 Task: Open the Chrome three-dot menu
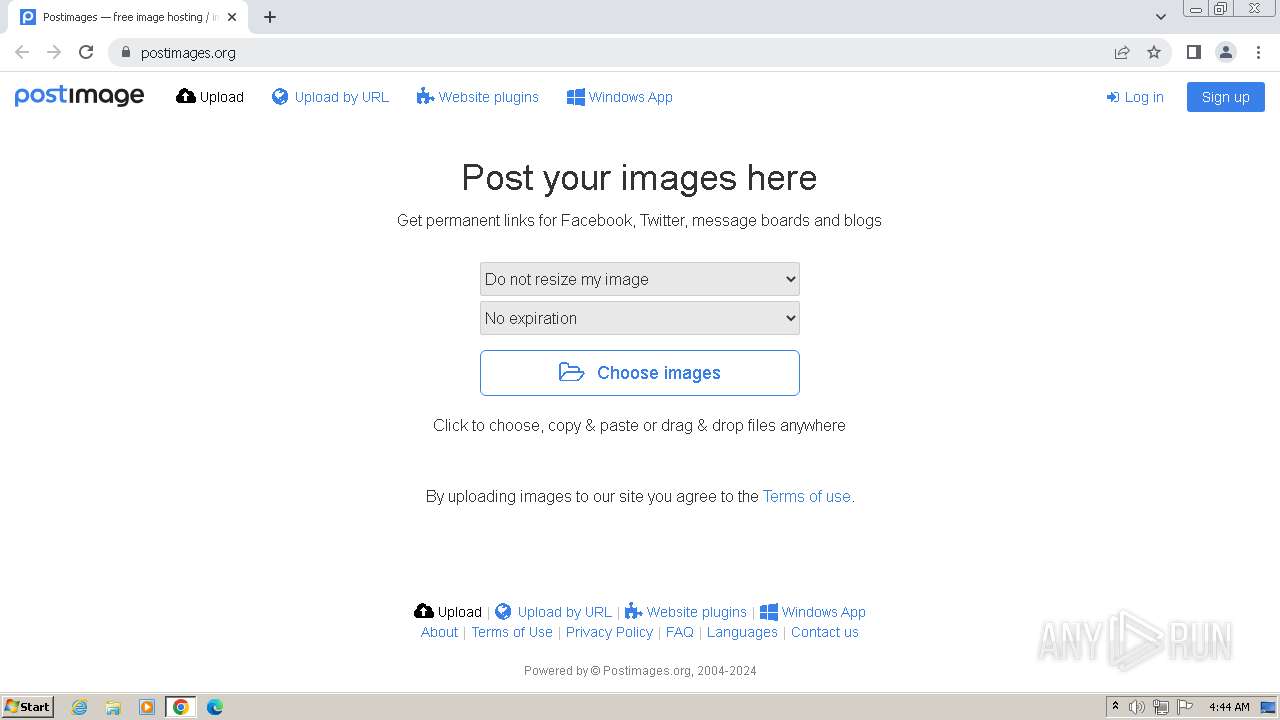pos(1258,52)
